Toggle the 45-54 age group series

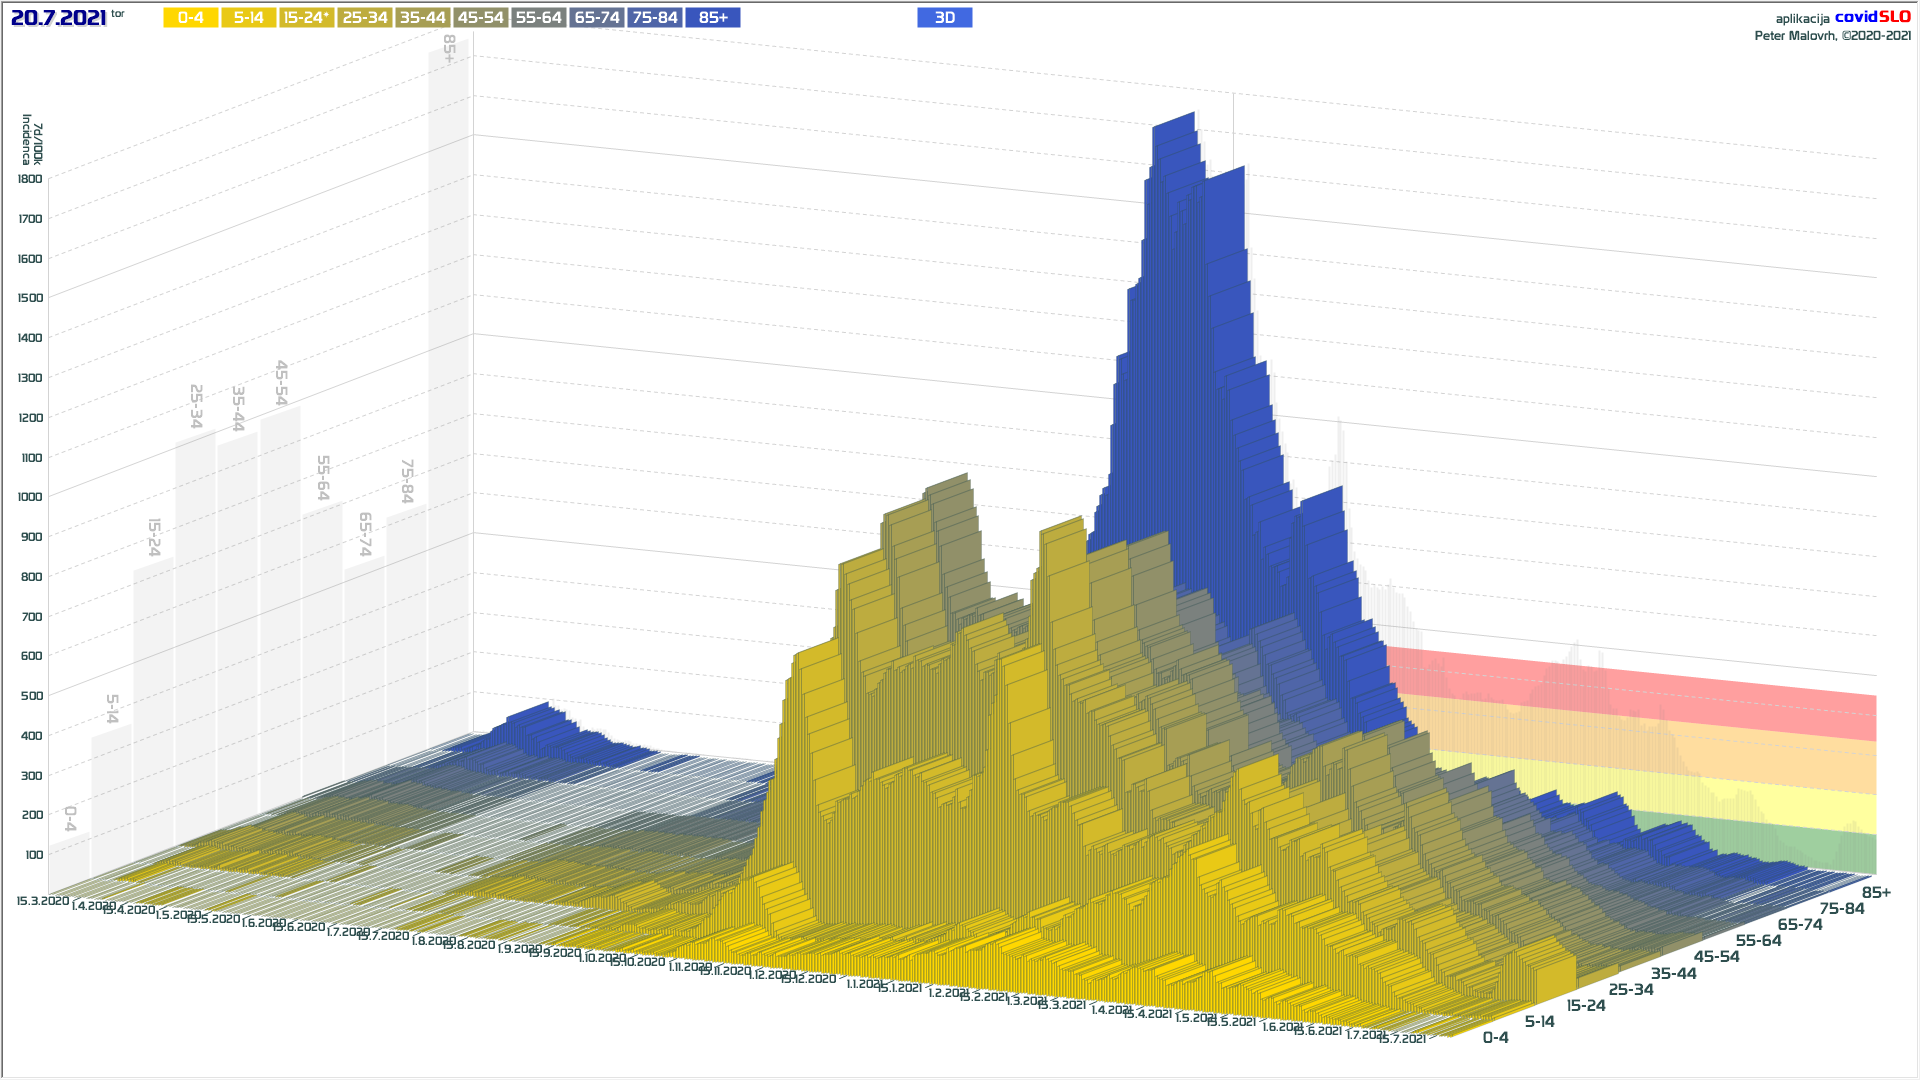(480, 18)
